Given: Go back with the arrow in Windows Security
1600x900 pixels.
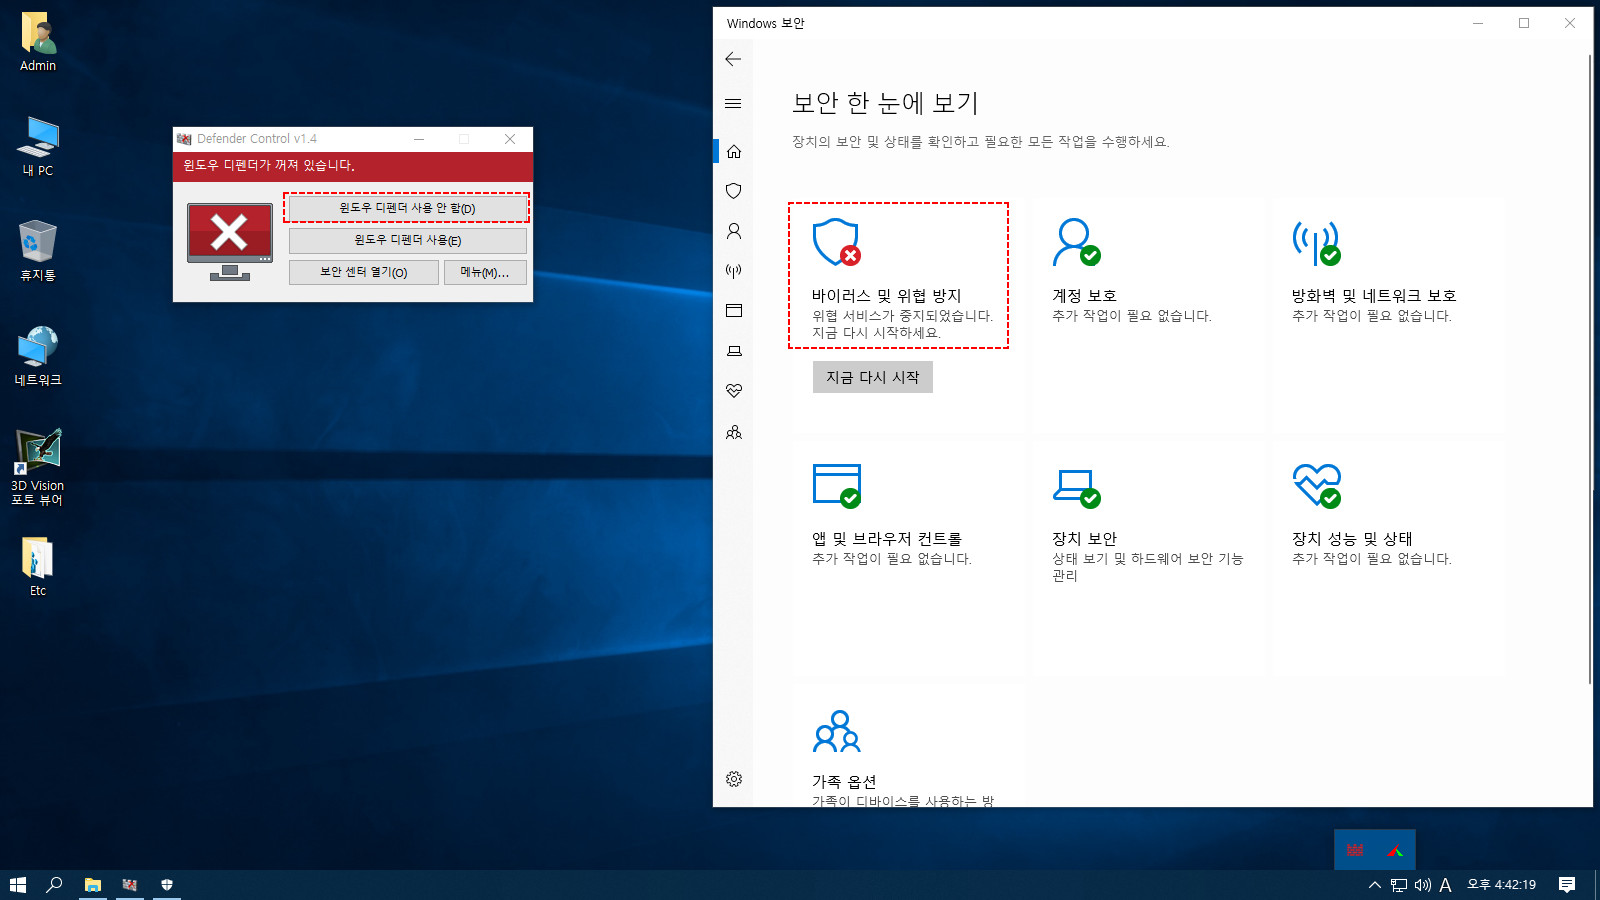Looking at the screenshot, I should (x=733, y=59).
